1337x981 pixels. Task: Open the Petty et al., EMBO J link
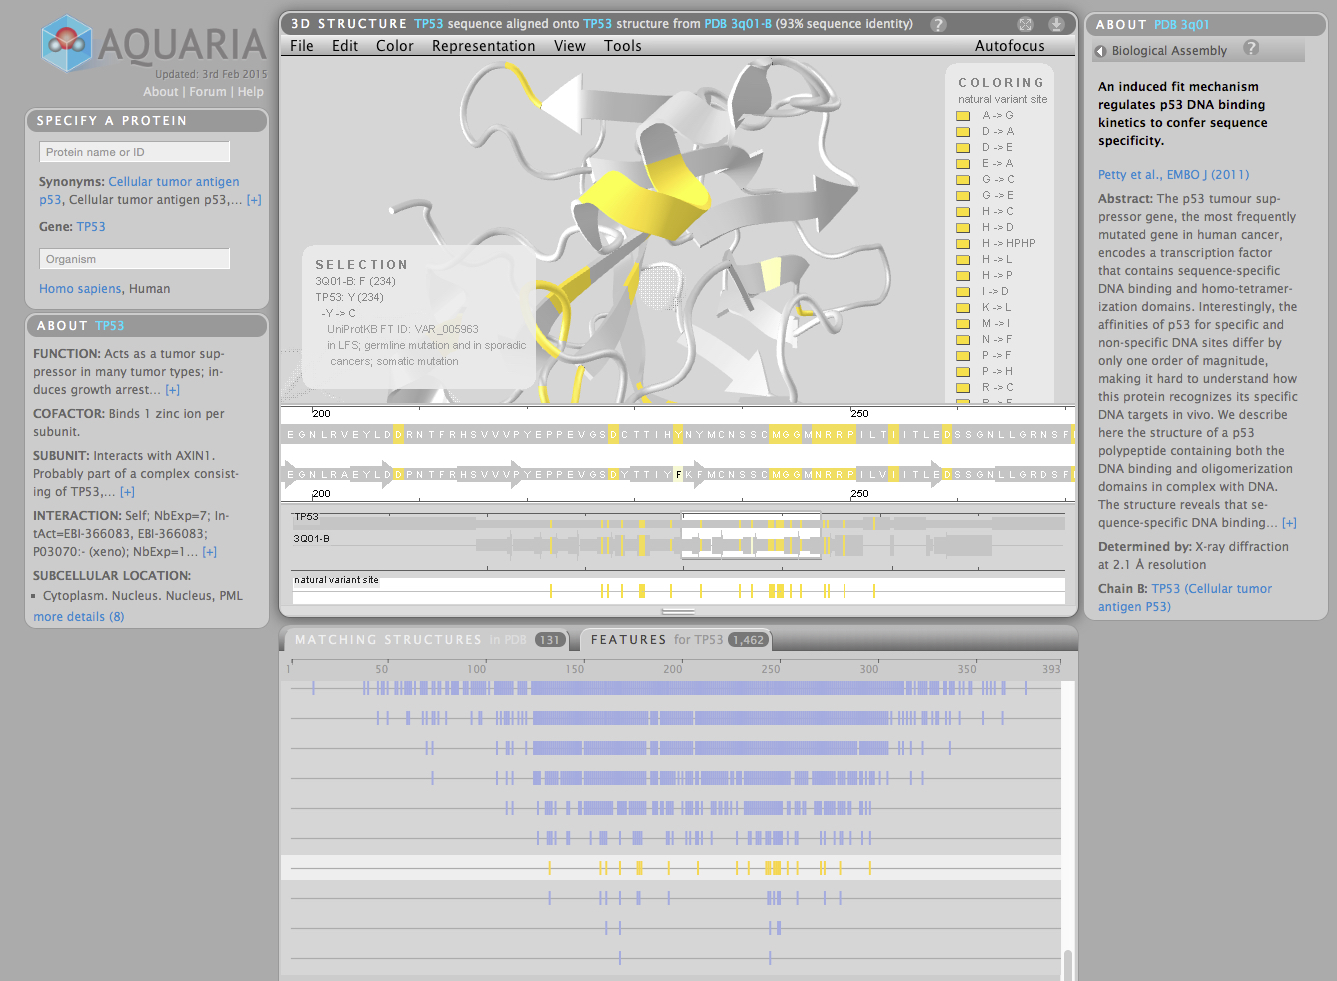(1173, 175)
